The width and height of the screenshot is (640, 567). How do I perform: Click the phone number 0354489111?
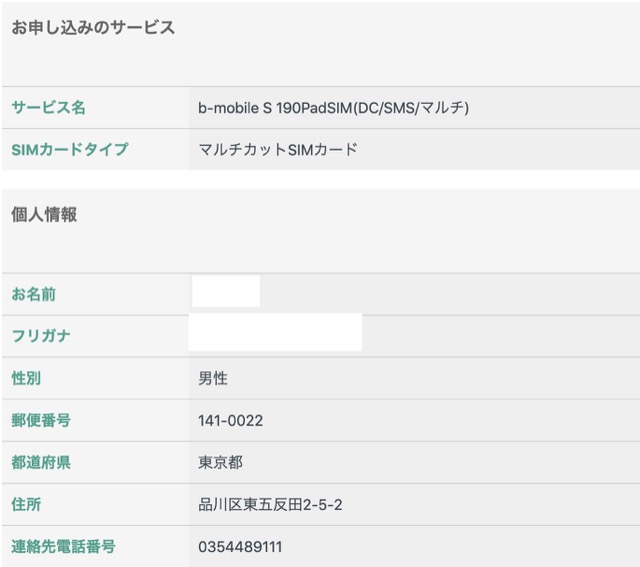tap(239, 547)
